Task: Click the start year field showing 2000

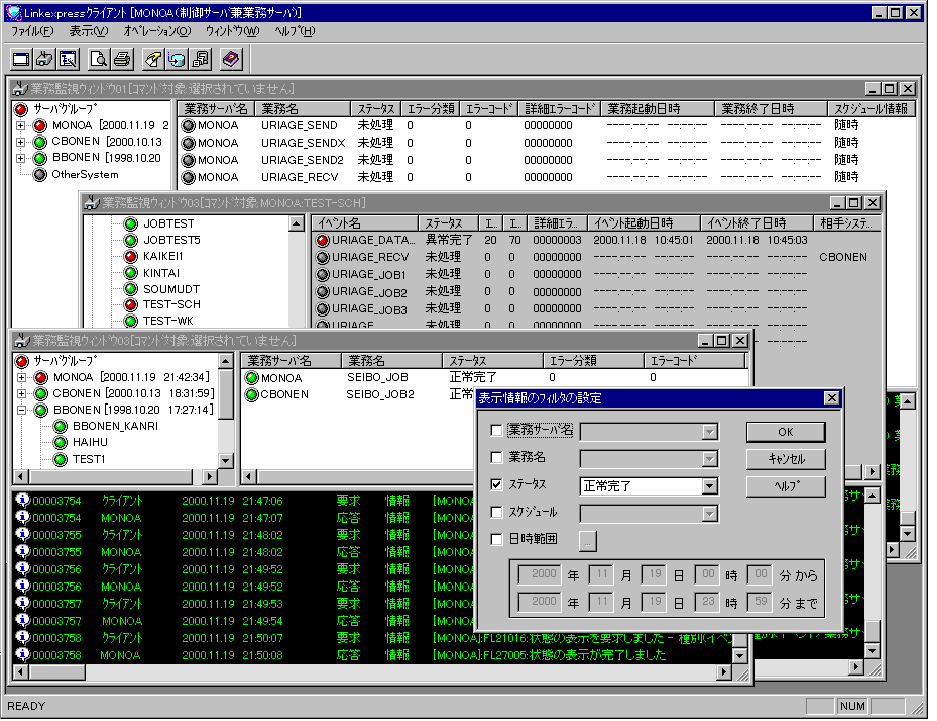Action: (x=538, y=574)
